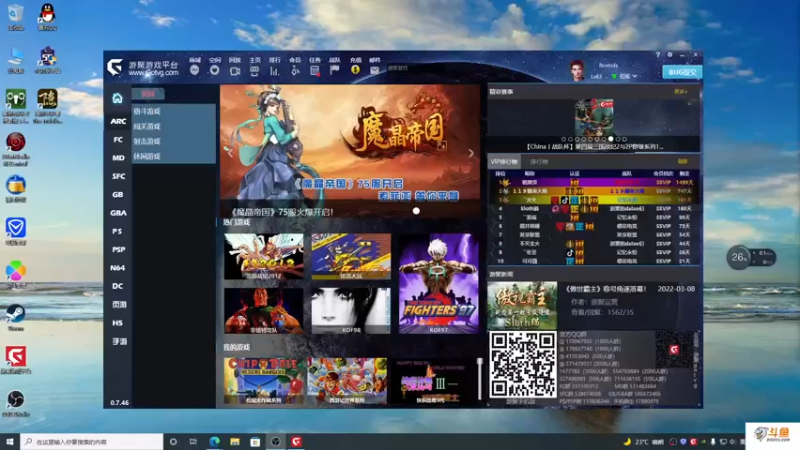Click the 刷新 link on the ranking panel
The width and height of the screenshot is (800, 450).
(x=683, y=162)
